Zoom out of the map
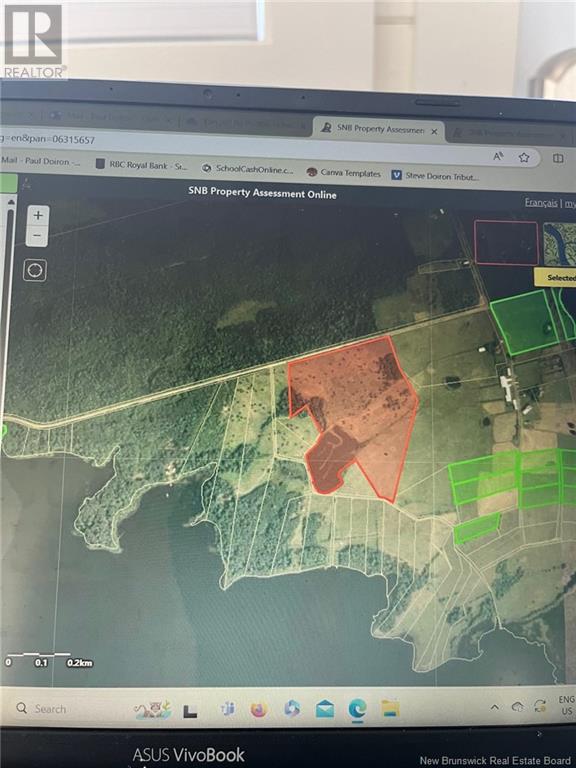 tap(38, 236)
